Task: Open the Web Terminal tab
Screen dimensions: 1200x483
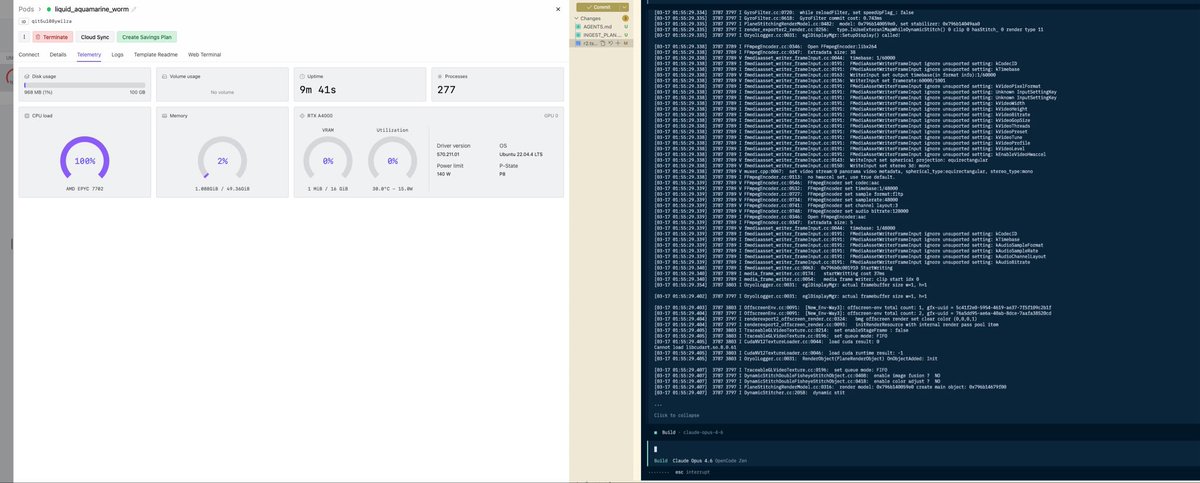Action: (204, 54)
